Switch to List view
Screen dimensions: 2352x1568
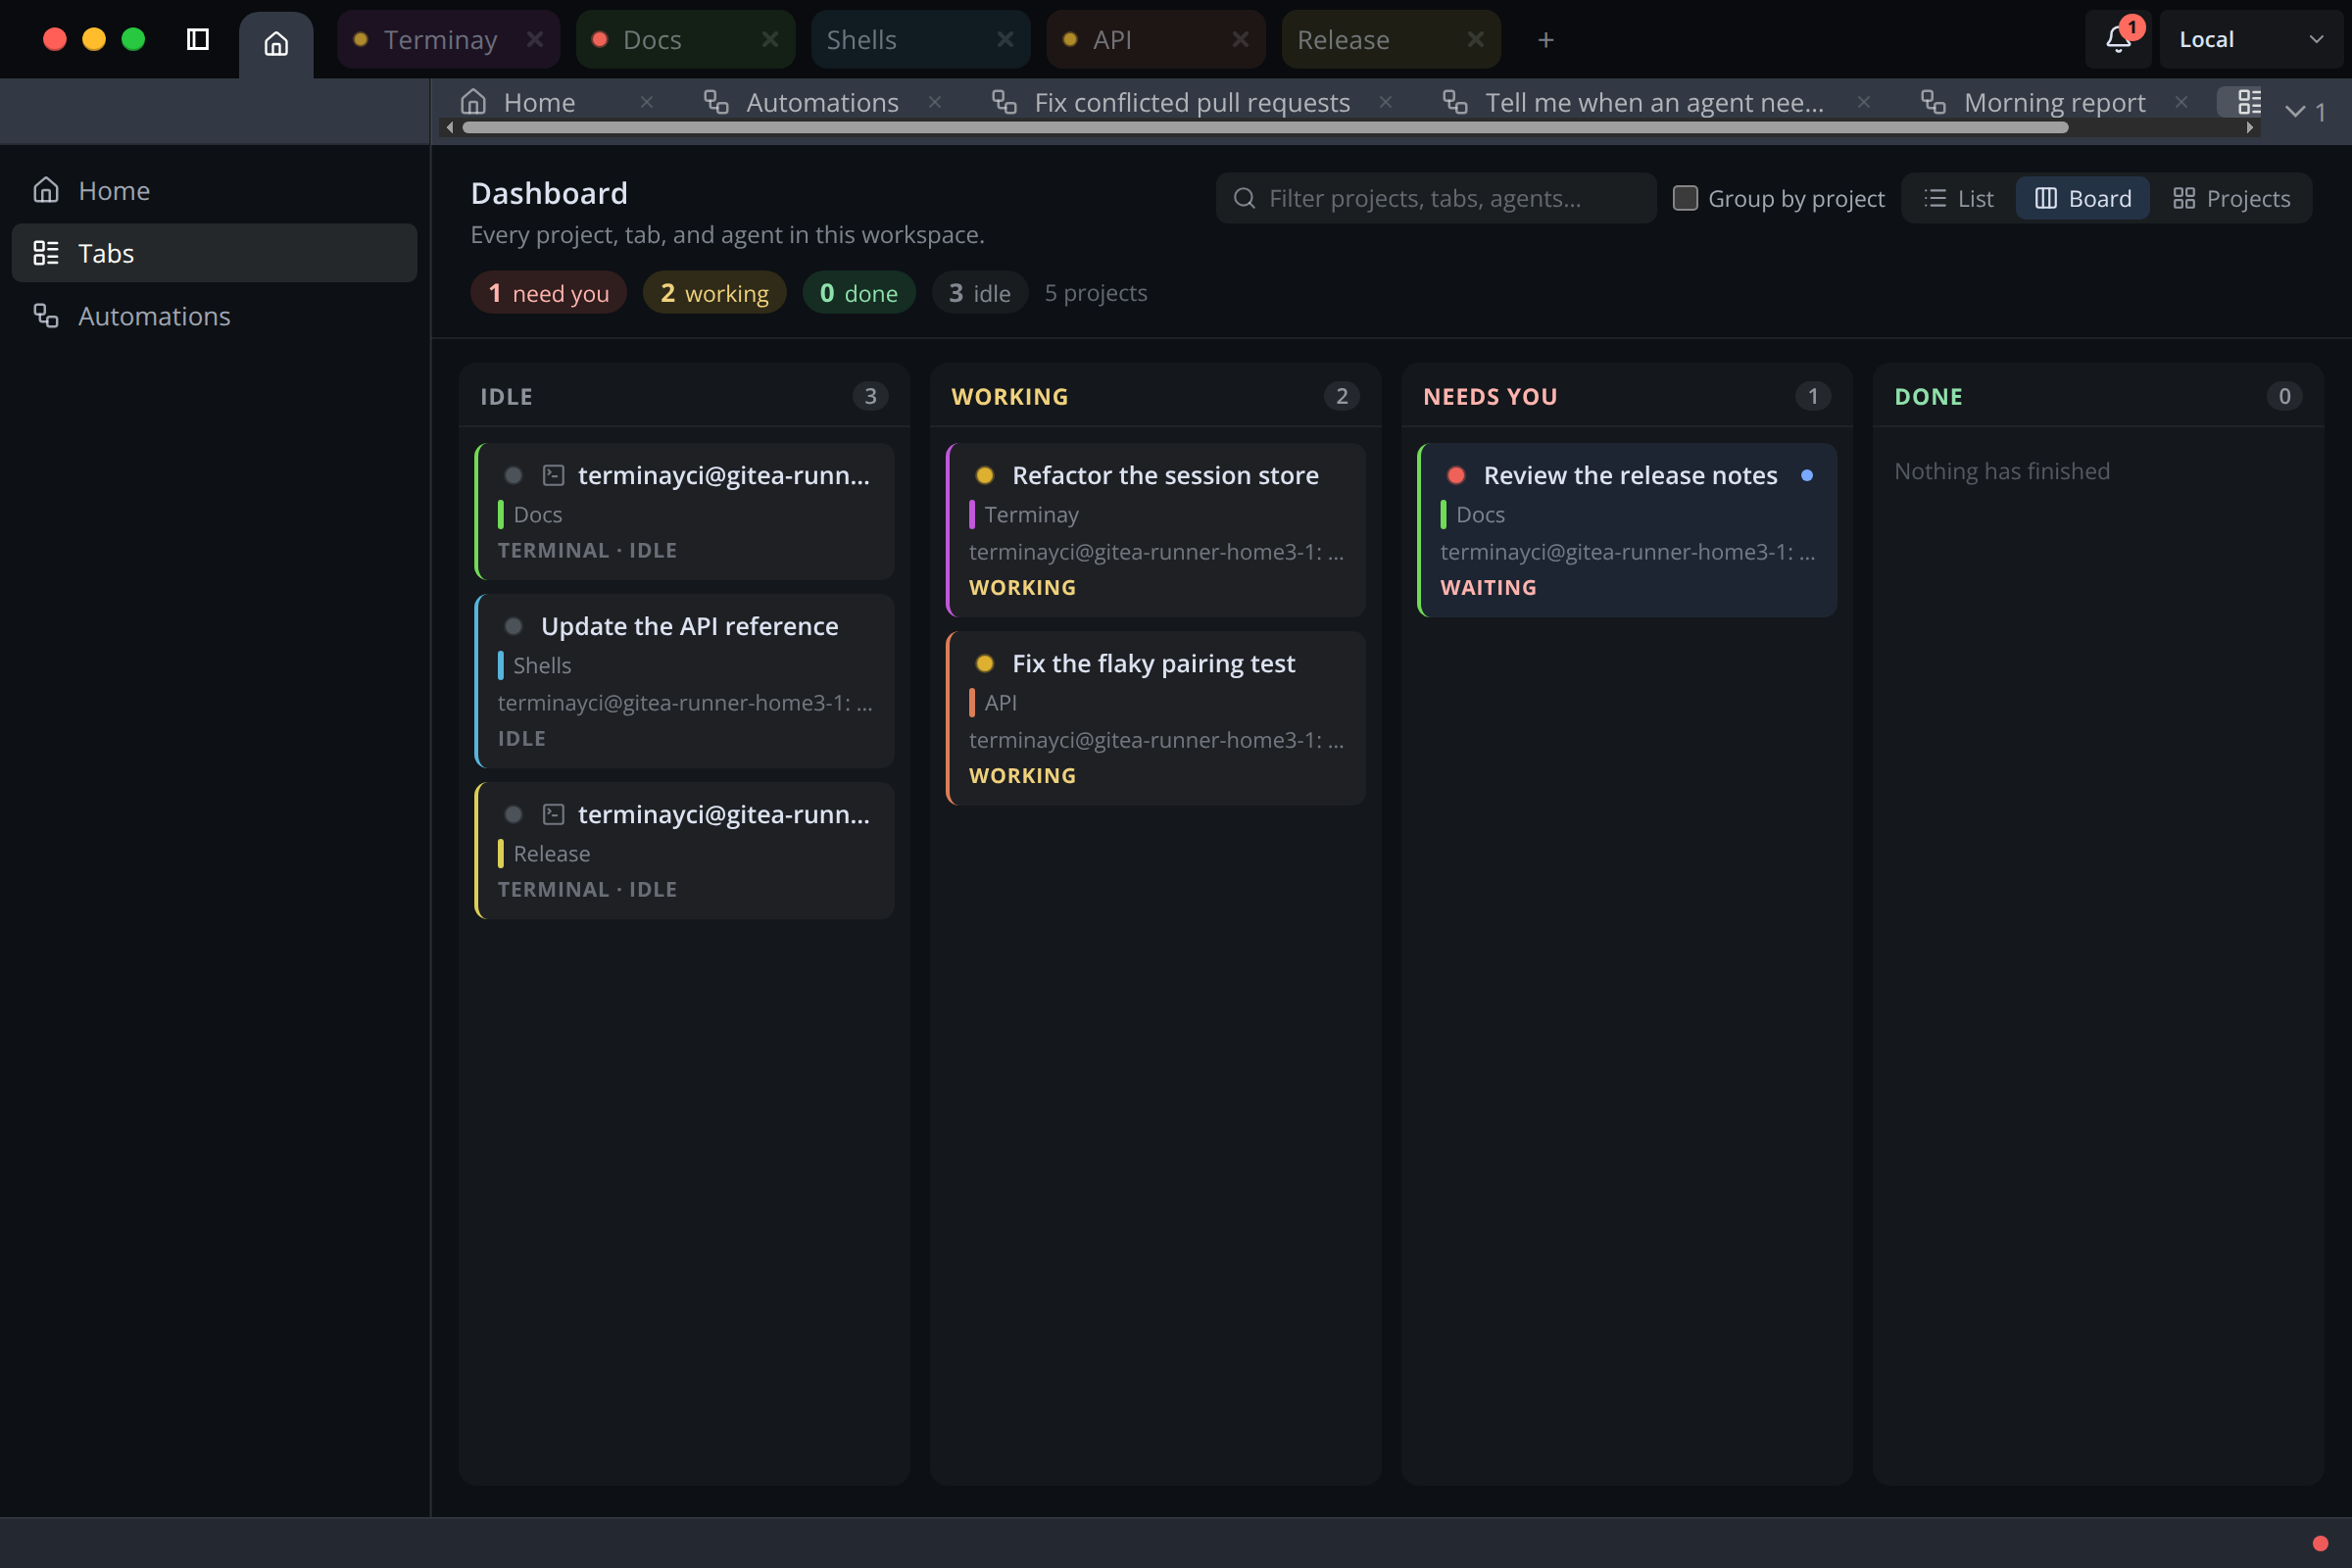click(x=1958, y=198)
